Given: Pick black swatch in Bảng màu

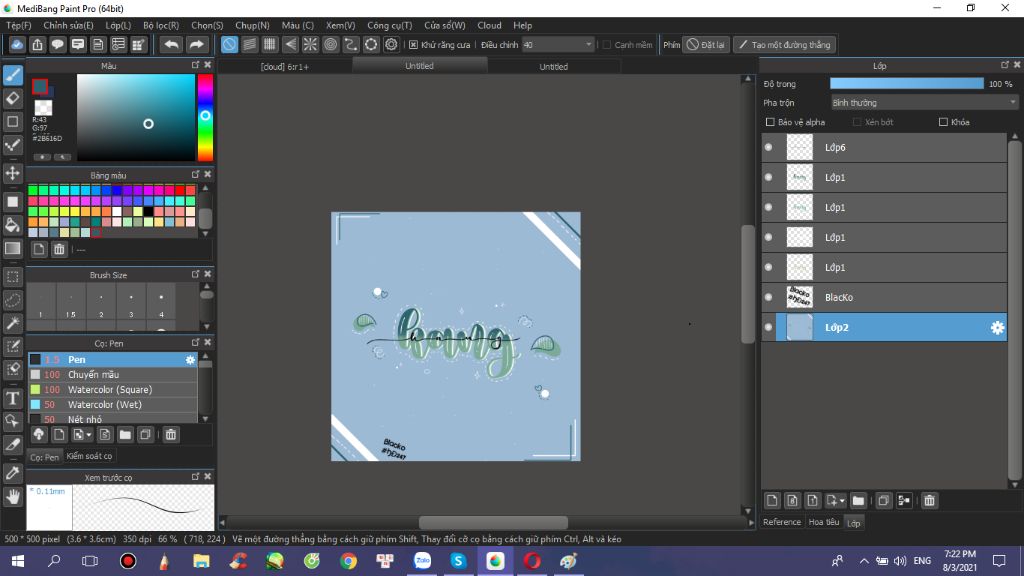Looking at the screenshot, I should point(149,212).
